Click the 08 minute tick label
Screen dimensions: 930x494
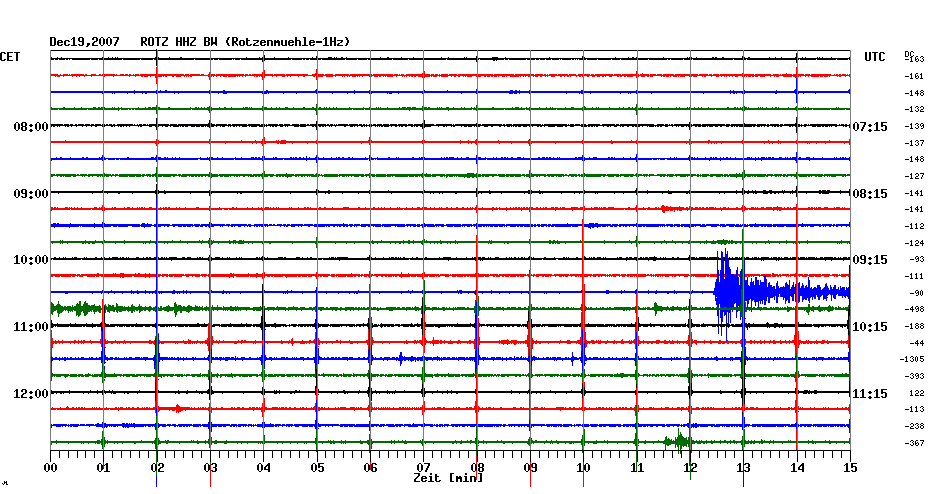coord(477,468)
